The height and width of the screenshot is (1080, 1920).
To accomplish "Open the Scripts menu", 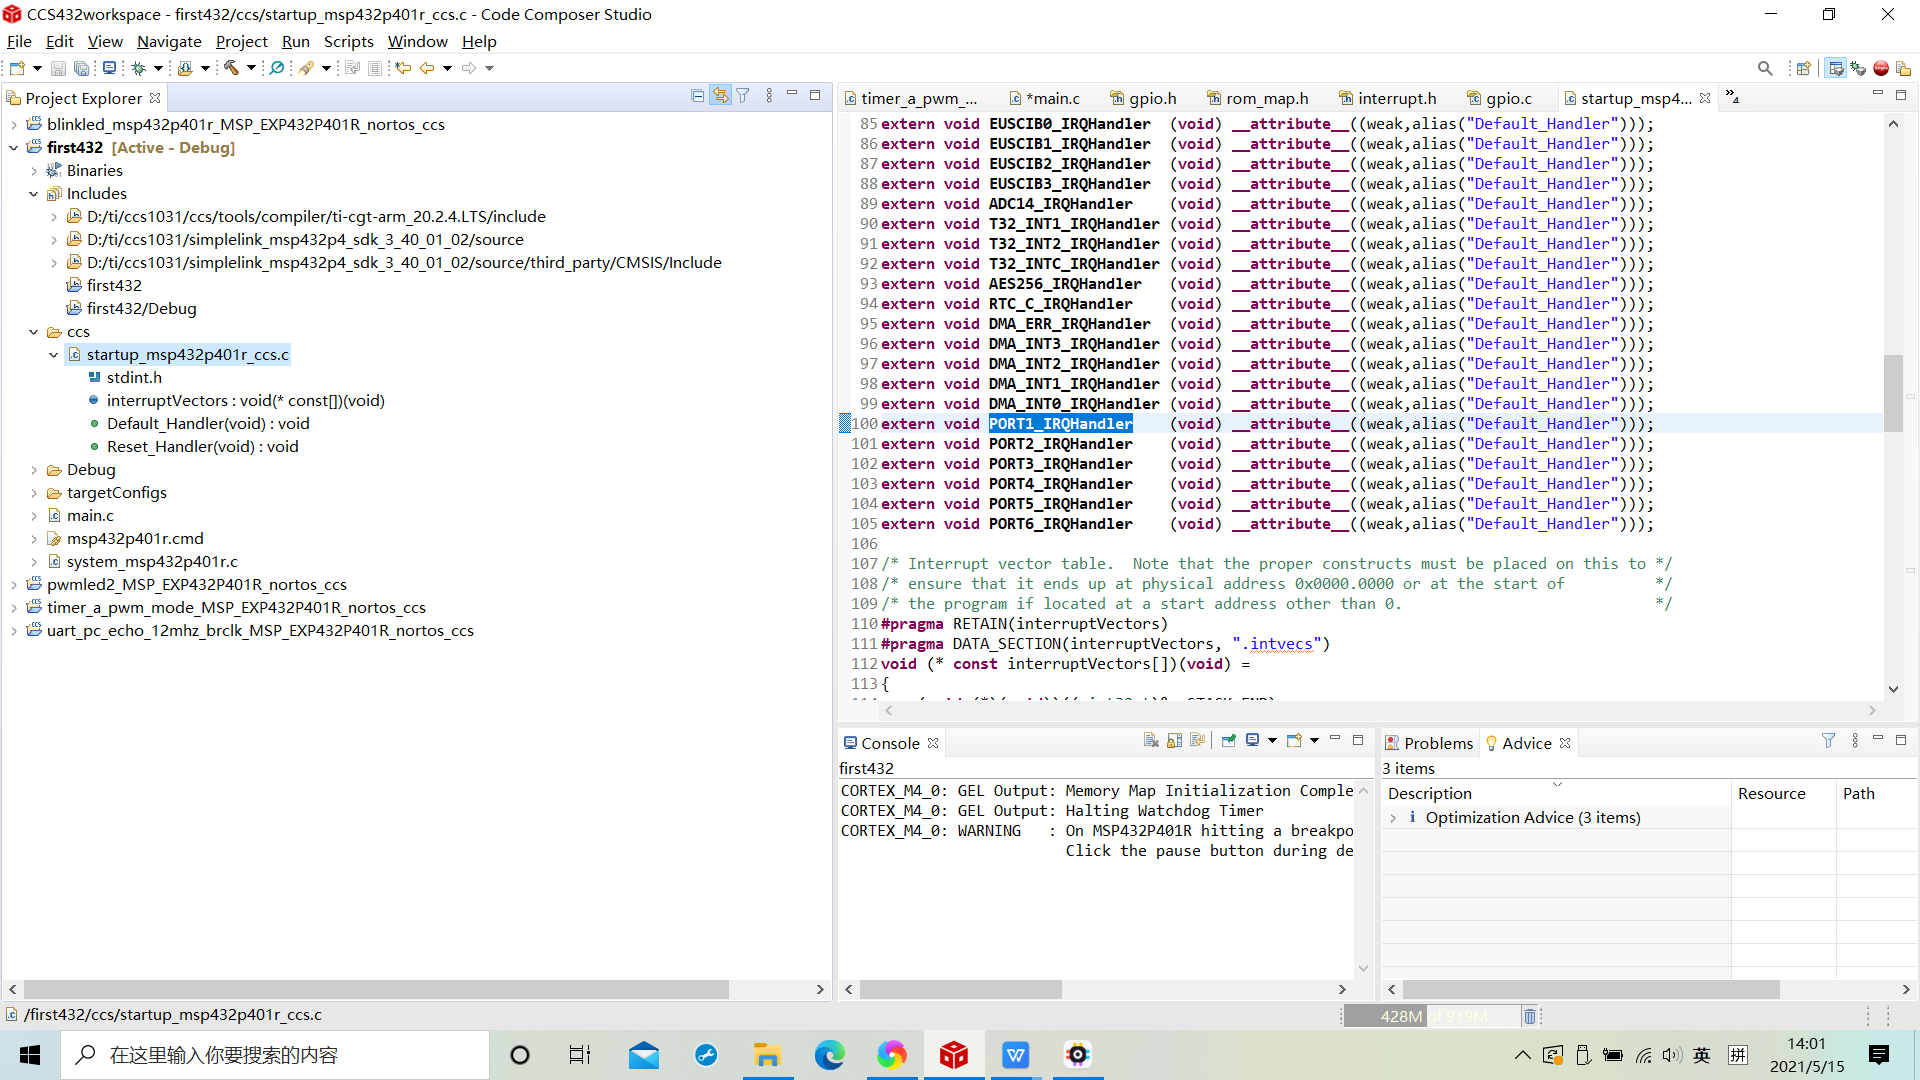I will coord(348,42).
